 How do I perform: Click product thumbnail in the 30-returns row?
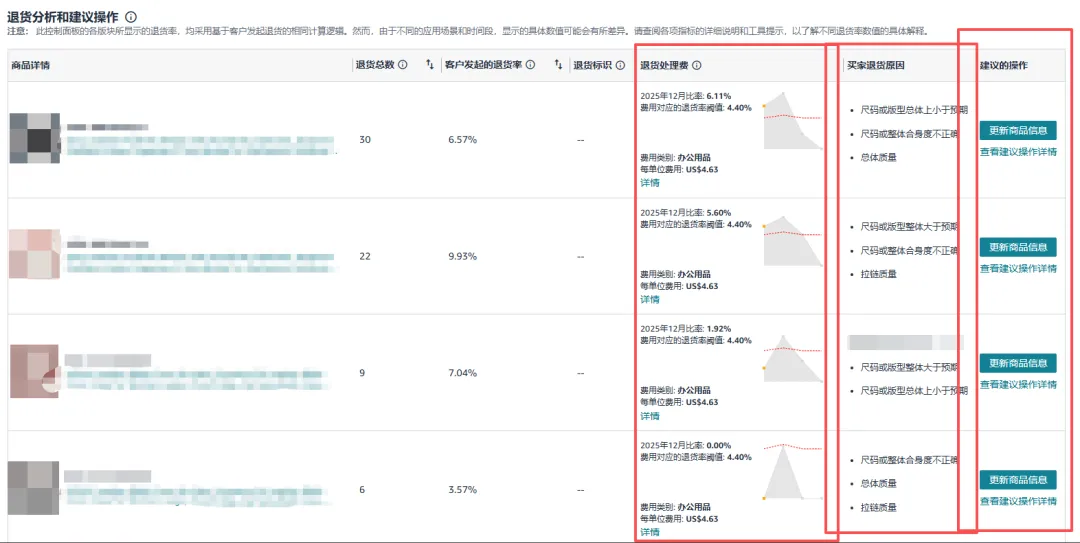34,139
